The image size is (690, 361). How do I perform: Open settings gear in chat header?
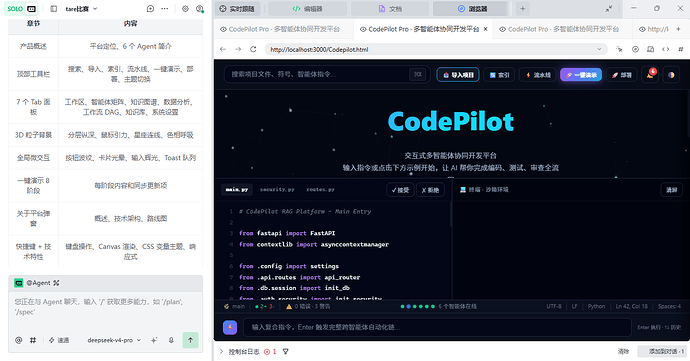[185, 9]
